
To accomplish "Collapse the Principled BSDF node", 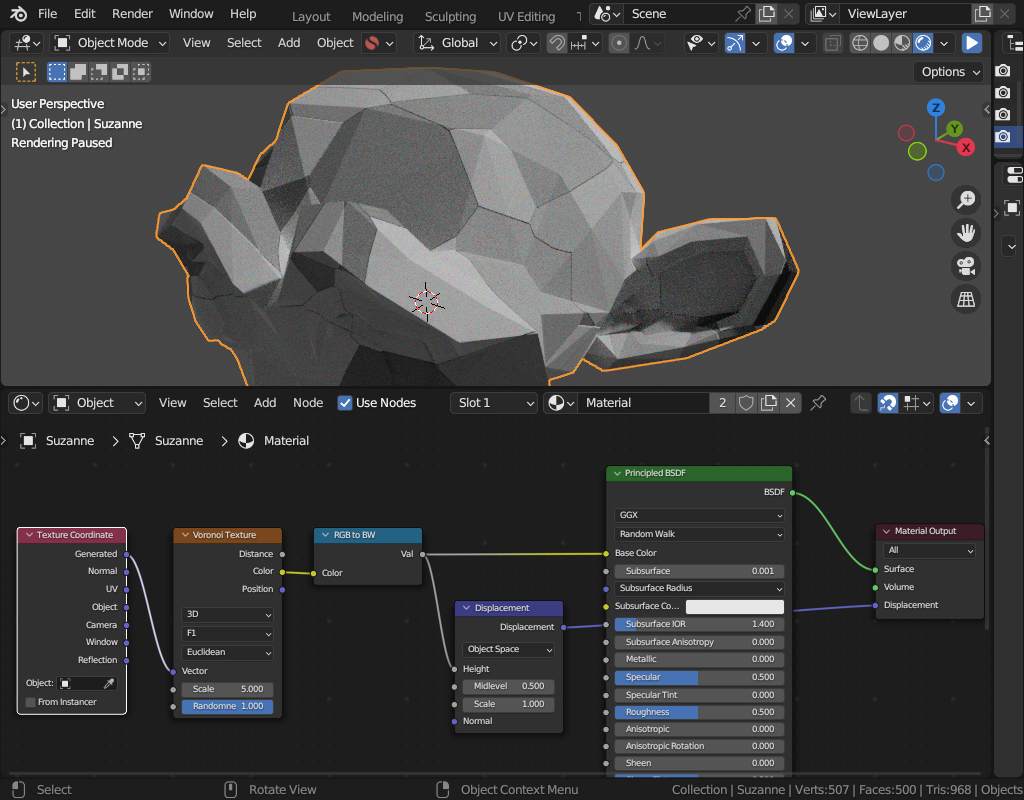I will pos(617,473).
